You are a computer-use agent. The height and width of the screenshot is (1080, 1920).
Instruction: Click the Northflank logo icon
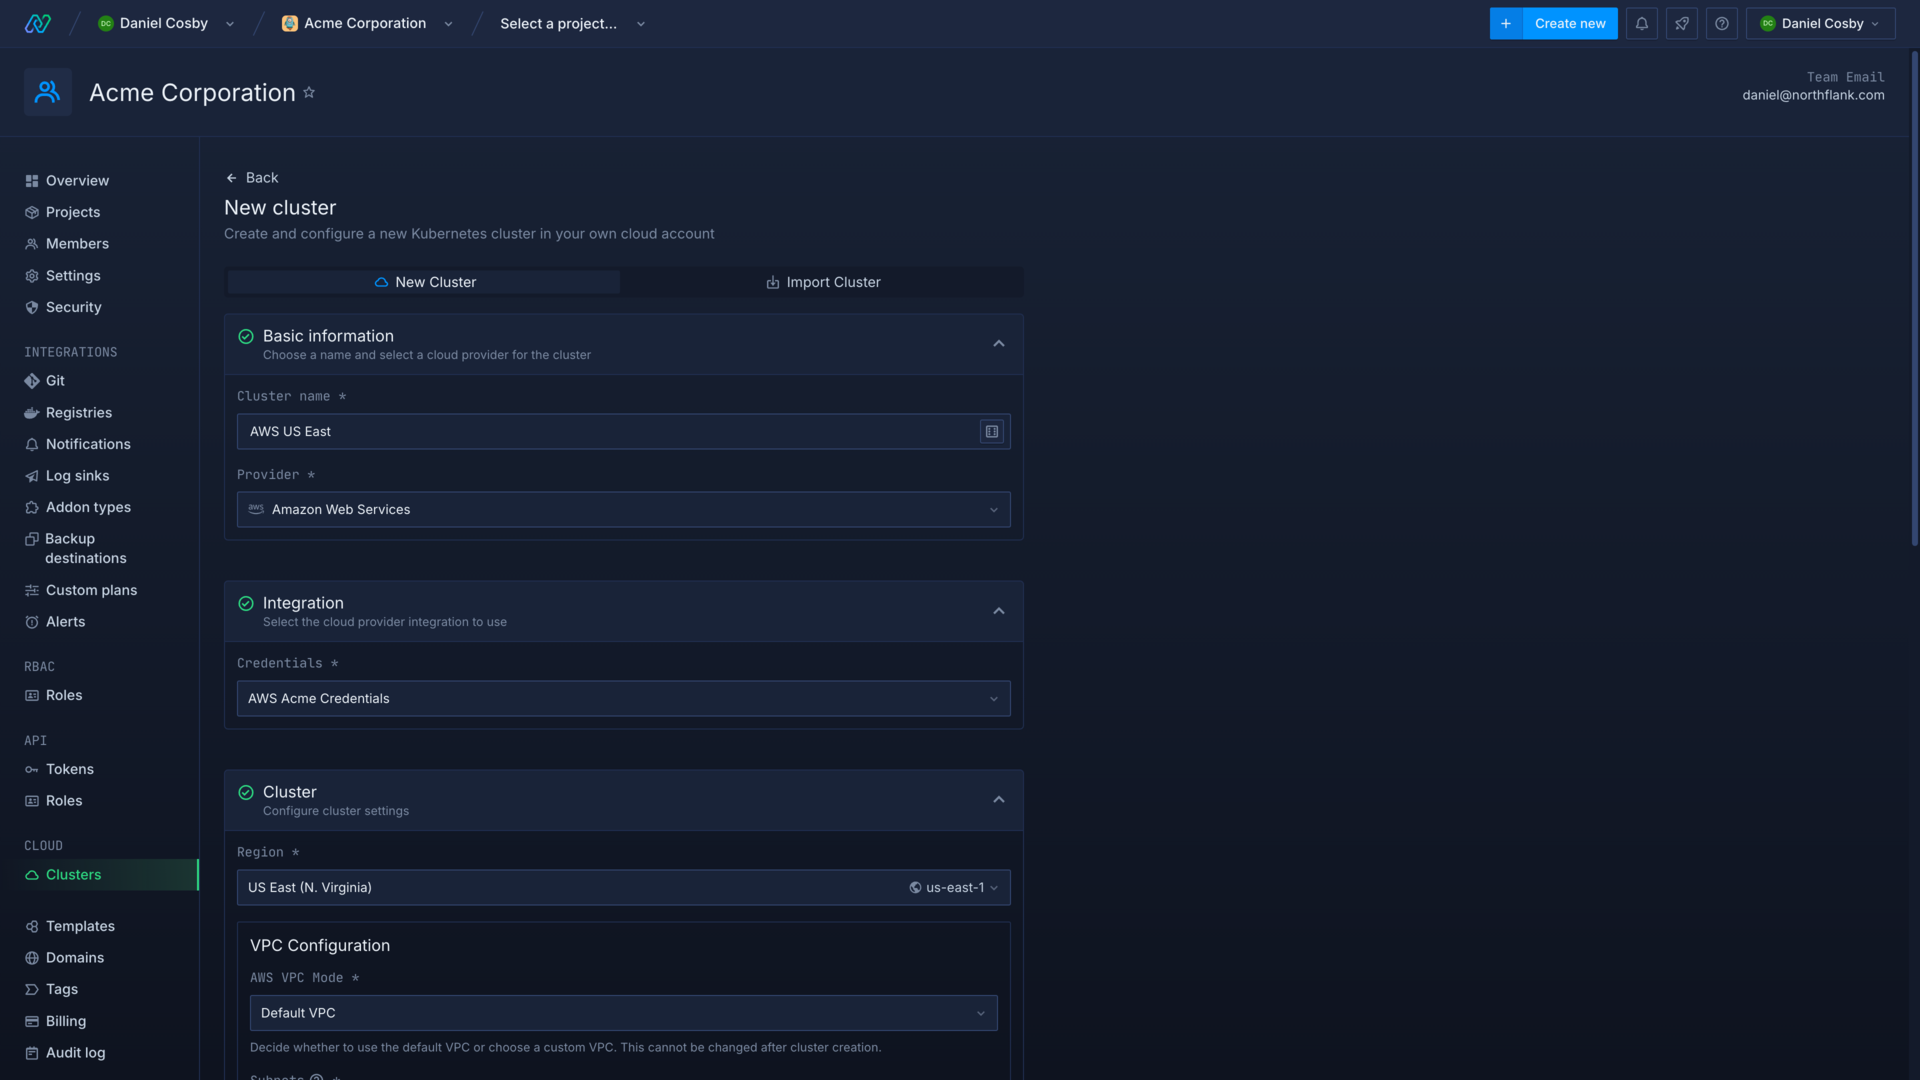(37, 23)
